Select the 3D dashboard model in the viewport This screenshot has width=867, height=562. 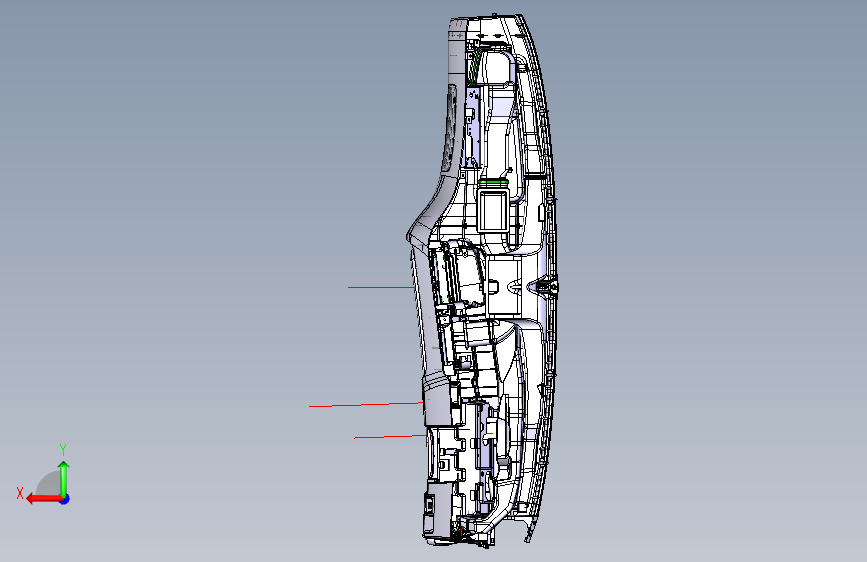(482, 281)
